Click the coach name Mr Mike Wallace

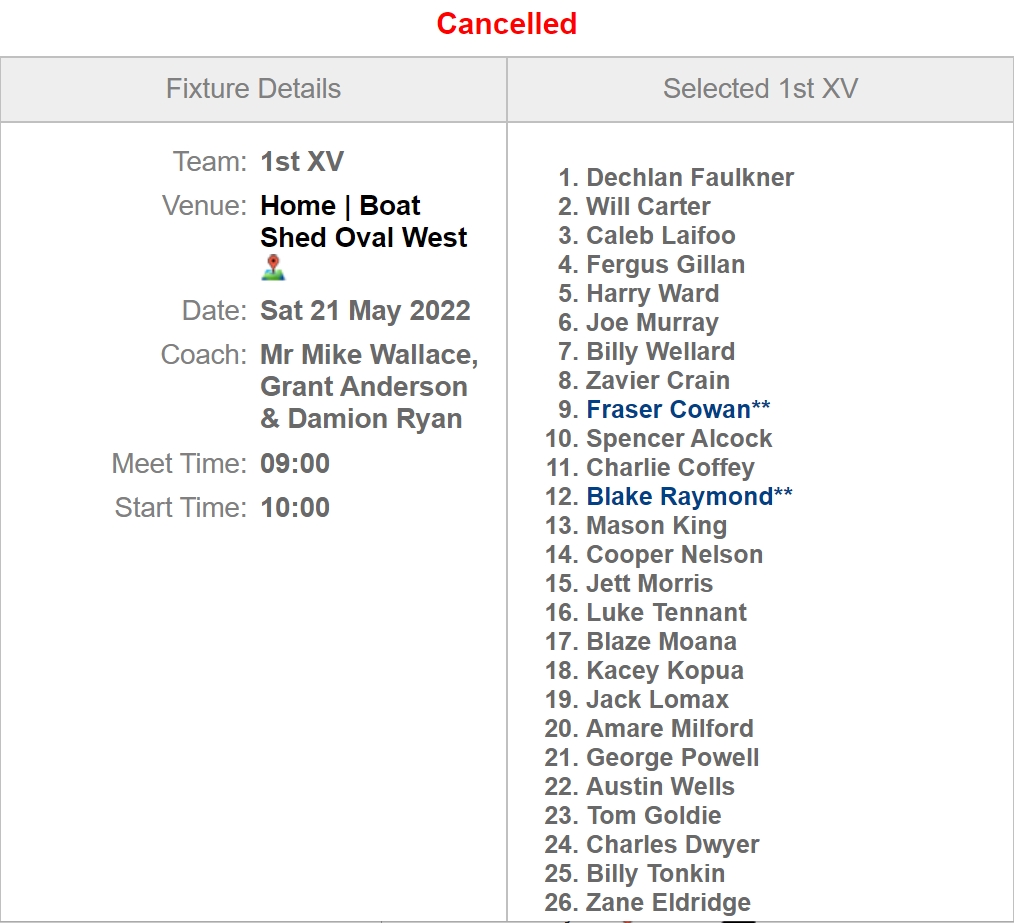pos(369,355)
